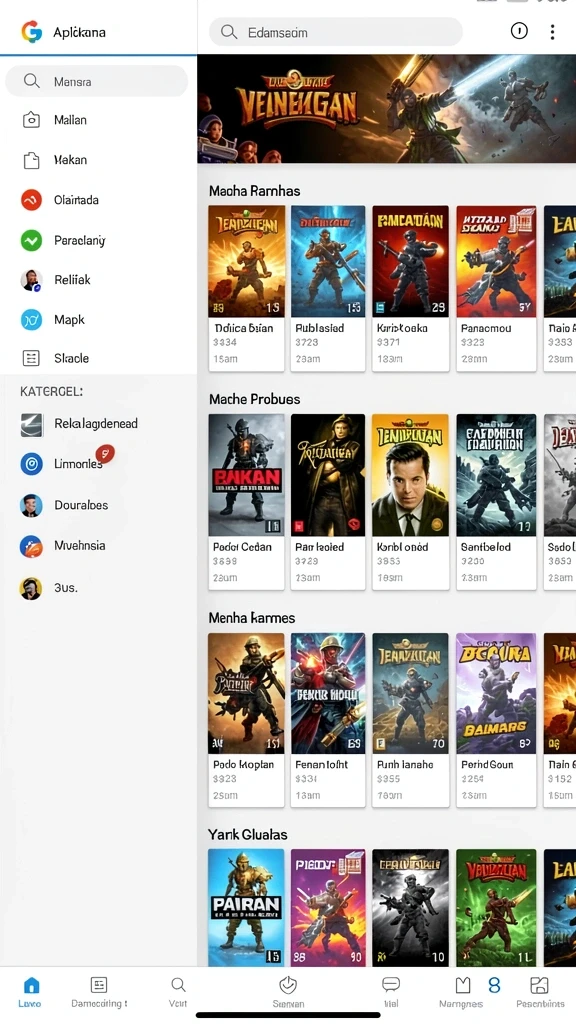Click the Perind Goun title text
This screenshot has width=576, height=1024.
tap(487, 764)
